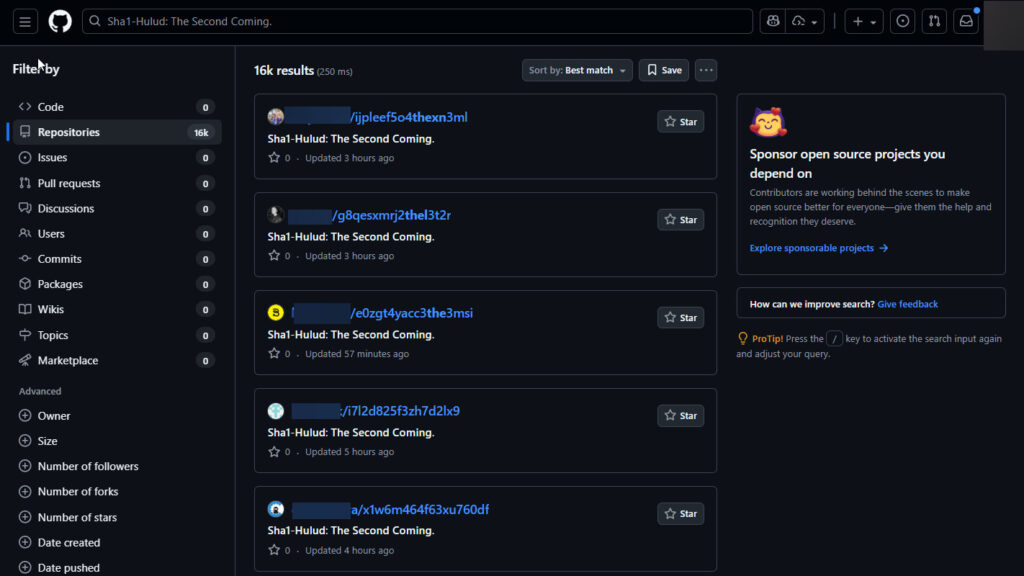Star the x1w6m464f63xu760df repository
Image resolution: width=1024 pixels, height=576 pixels.
tap(680, 514)
